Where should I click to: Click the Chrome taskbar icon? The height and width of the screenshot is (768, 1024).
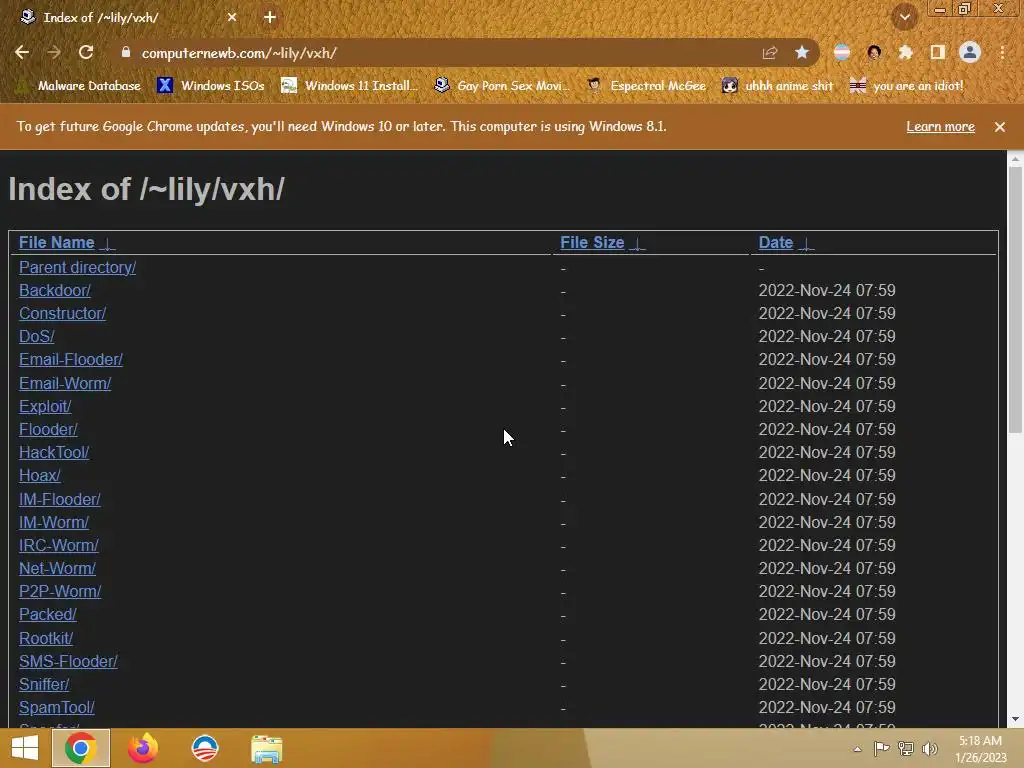coord(81,748)
